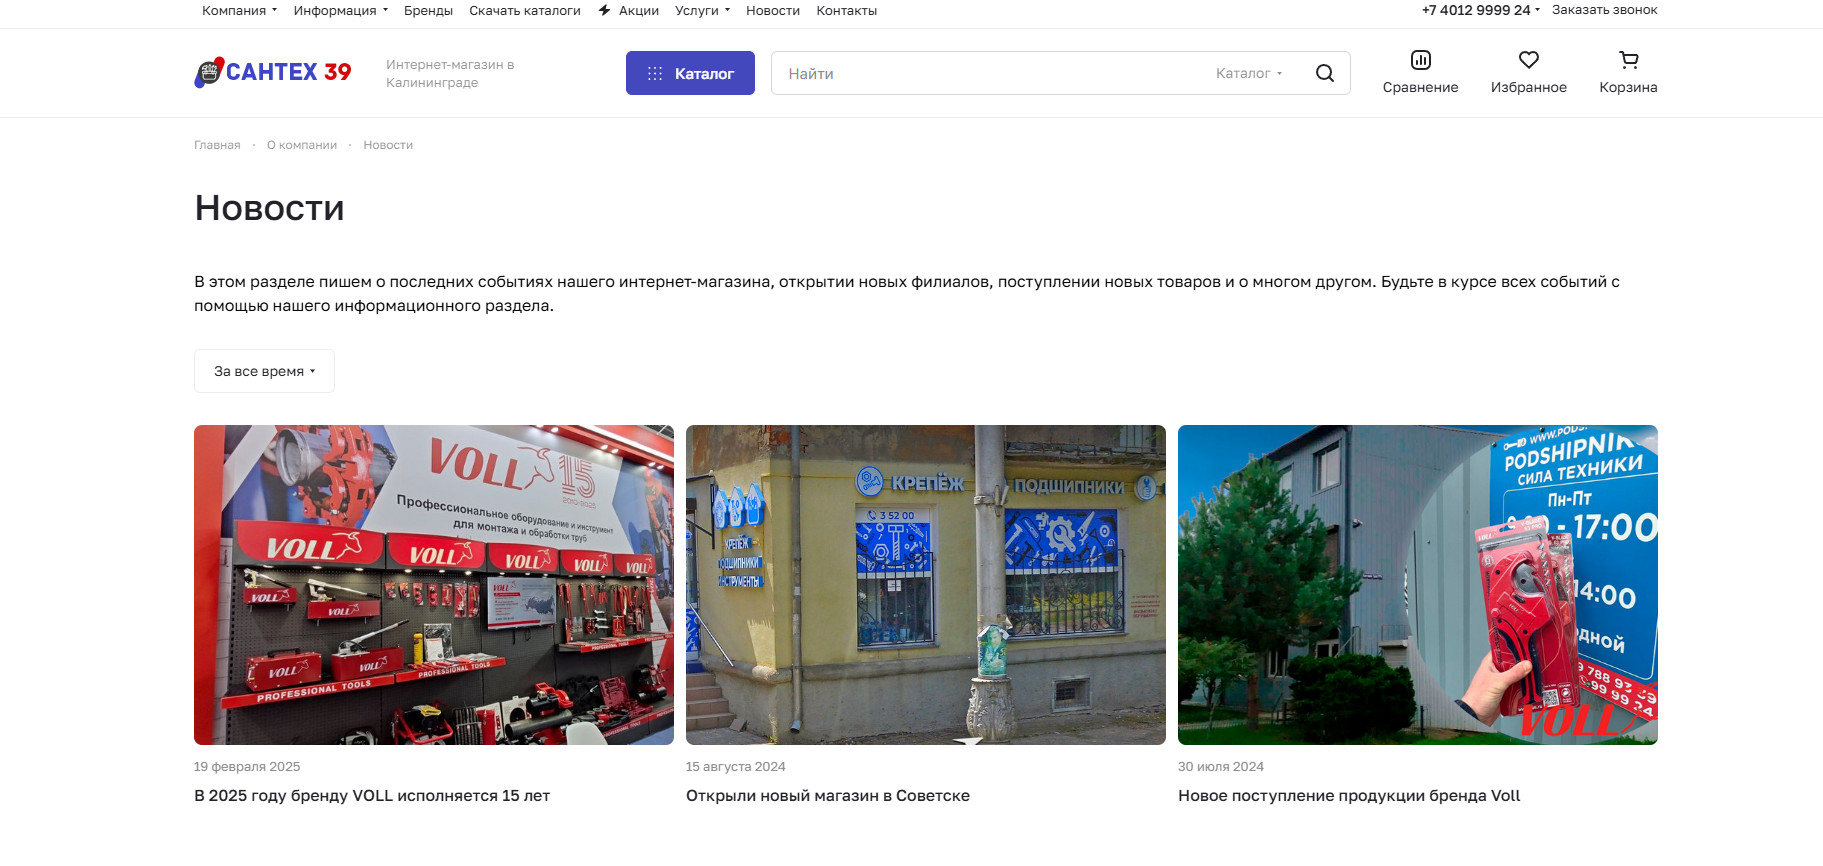The width and height of the screenshot is (1823, 866).
Task: Open Акции in top menu
Action: click(x=638, y=10)
